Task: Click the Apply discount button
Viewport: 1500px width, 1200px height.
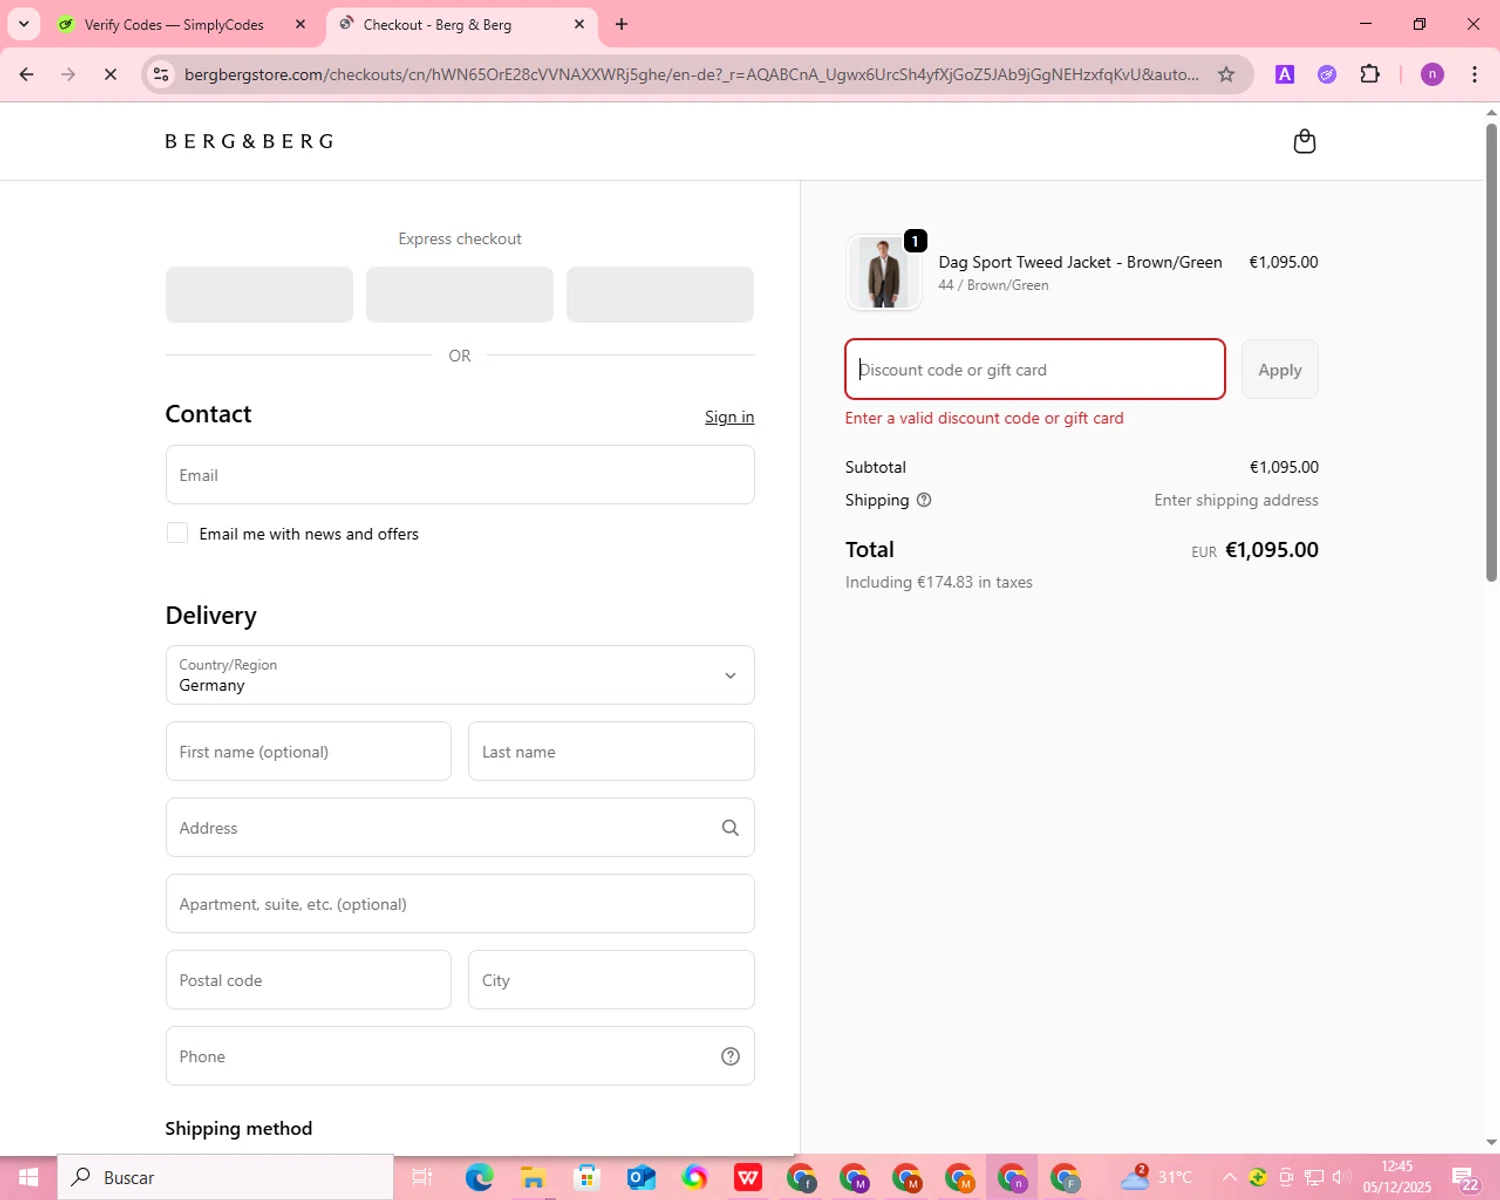Action: click(1279, 369)
